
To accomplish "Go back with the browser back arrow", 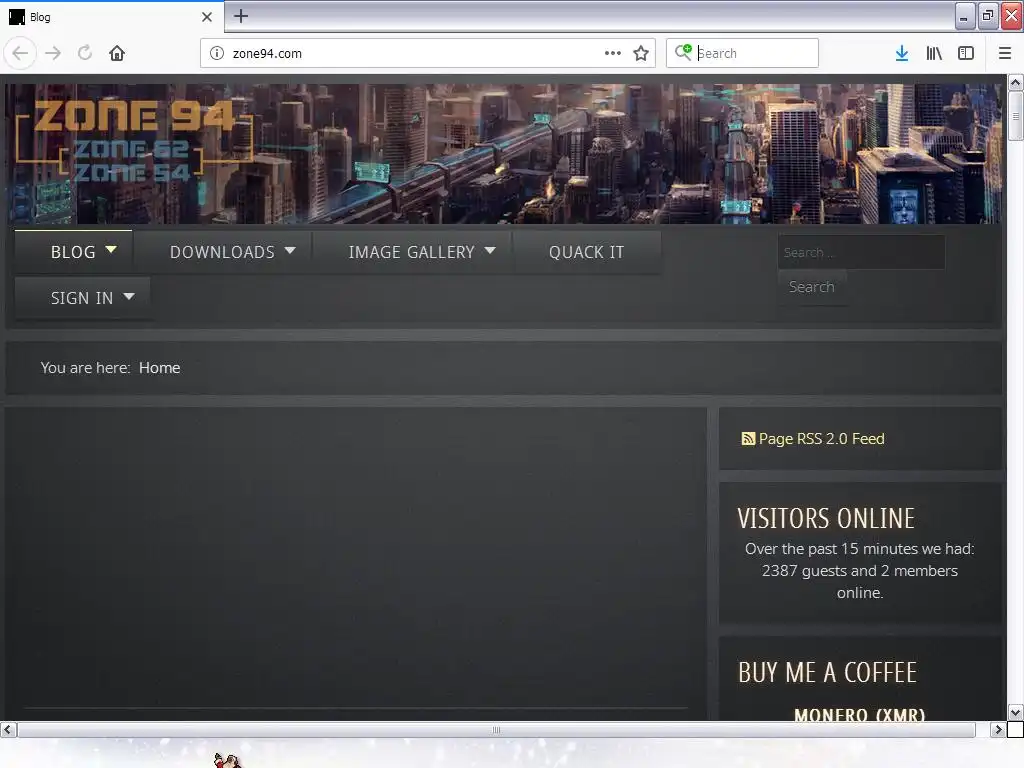I will (x=20, y=53).
